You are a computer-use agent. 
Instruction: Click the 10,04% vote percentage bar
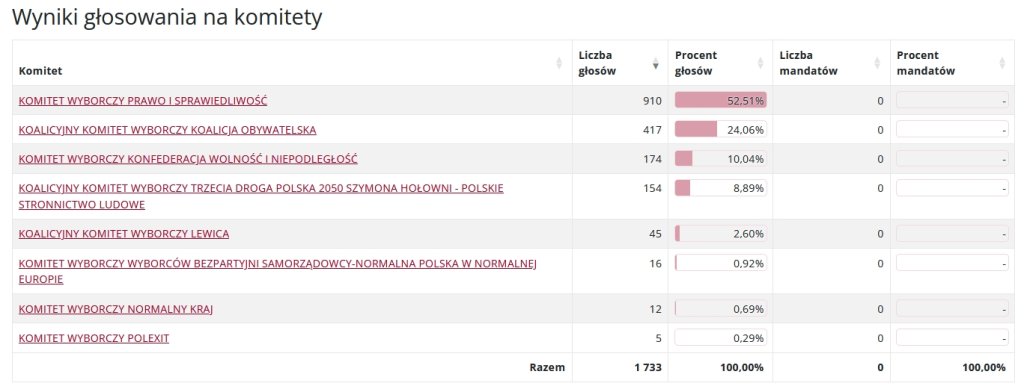point(721,159)
